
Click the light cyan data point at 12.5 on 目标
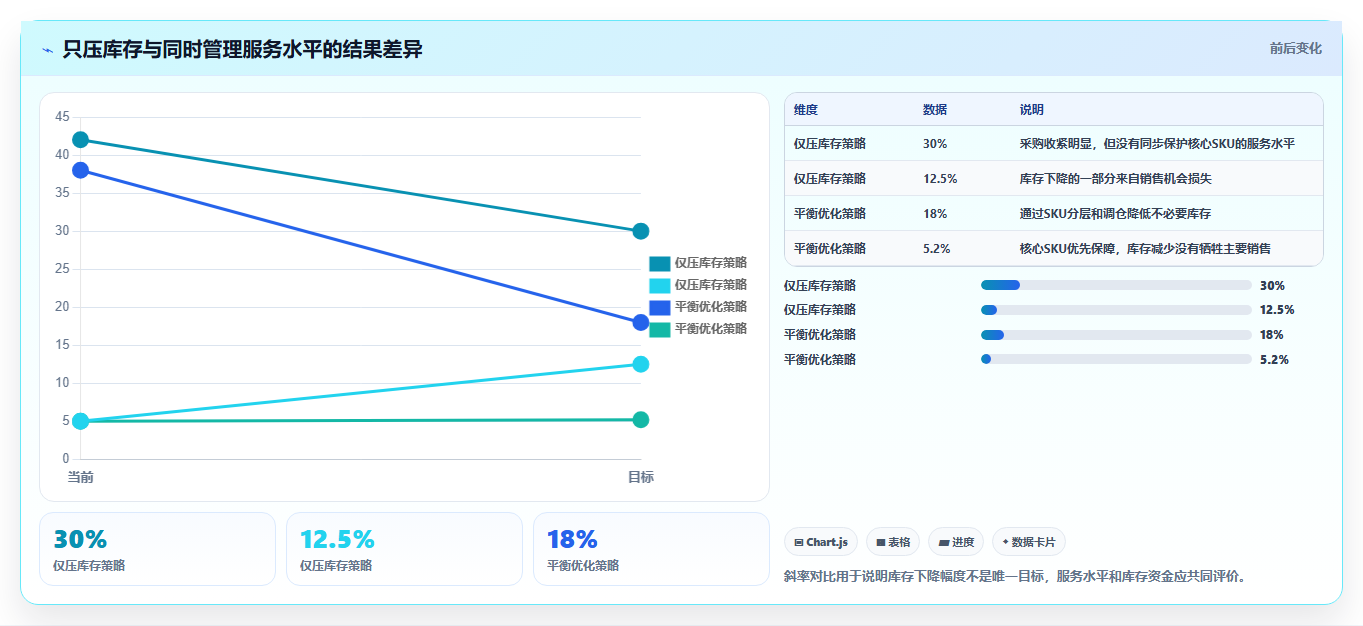[x=641, y=364]
